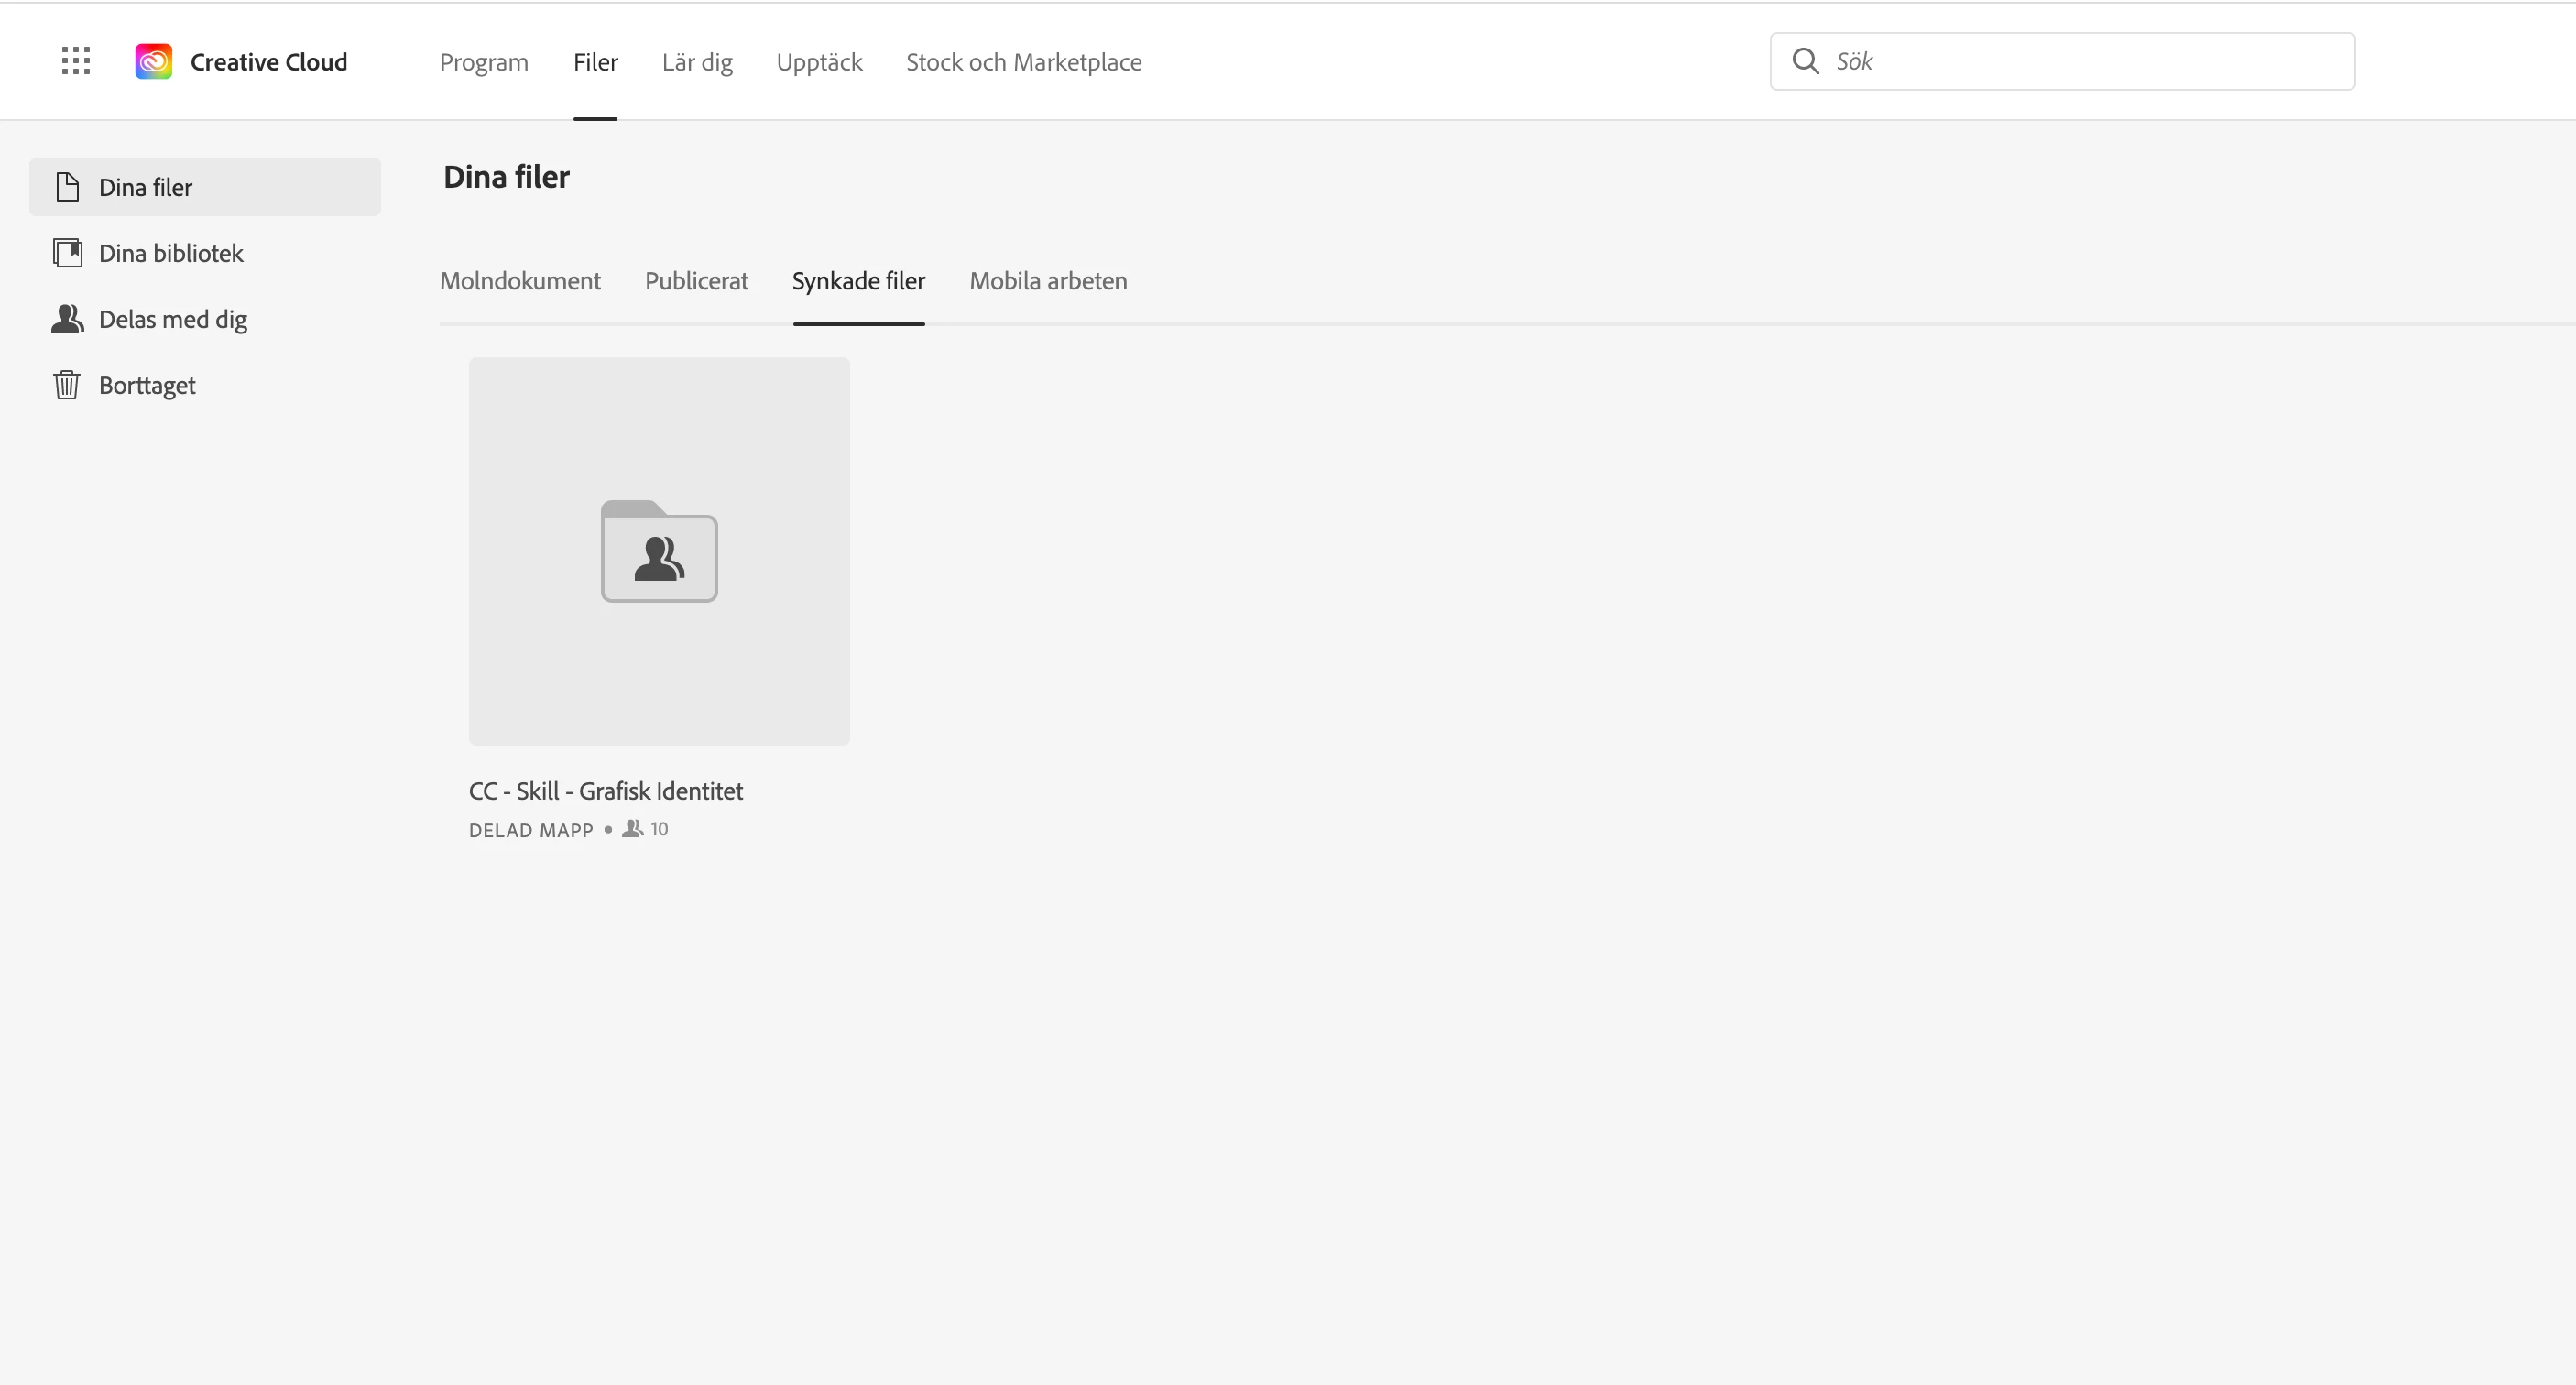Click the Dina filer document icon

tap(67, 187)
